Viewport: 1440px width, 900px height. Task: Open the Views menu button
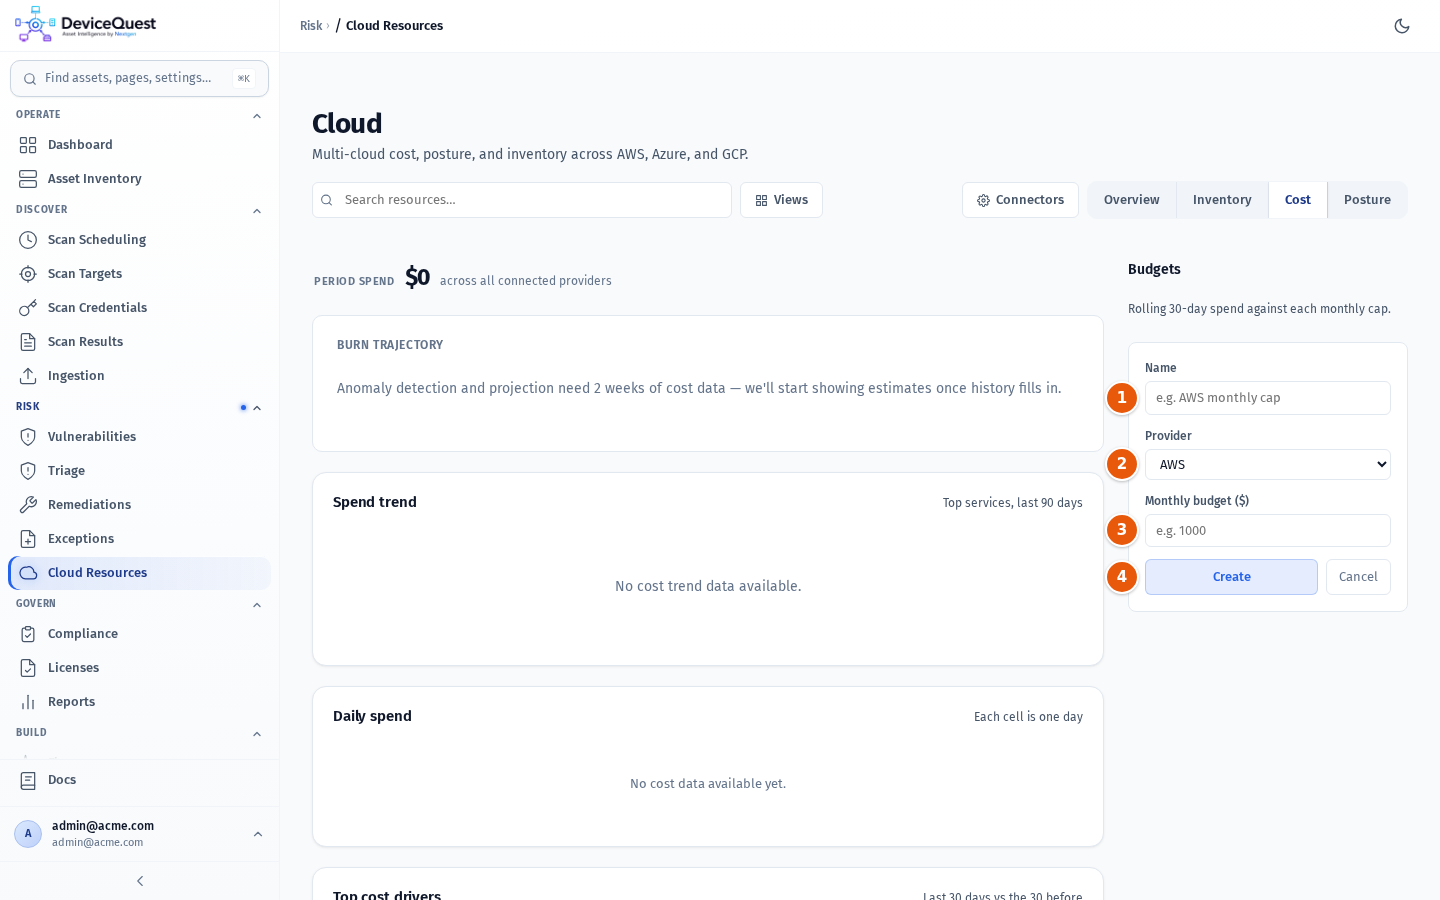(781, 200)
